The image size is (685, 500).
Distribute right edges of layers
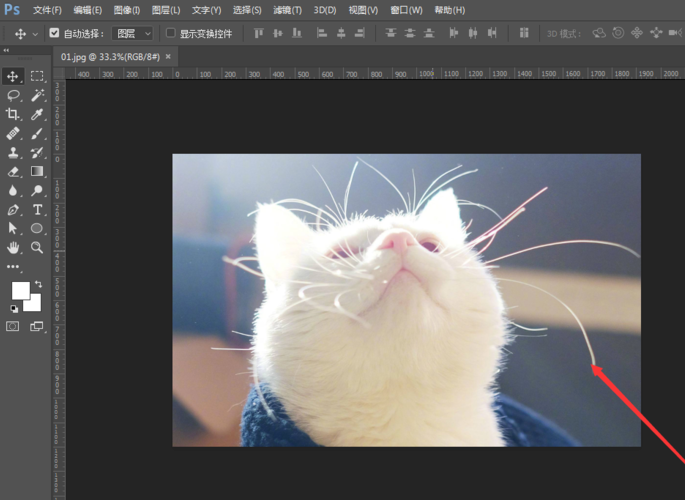pyautogui.click(x=492, y=33)
